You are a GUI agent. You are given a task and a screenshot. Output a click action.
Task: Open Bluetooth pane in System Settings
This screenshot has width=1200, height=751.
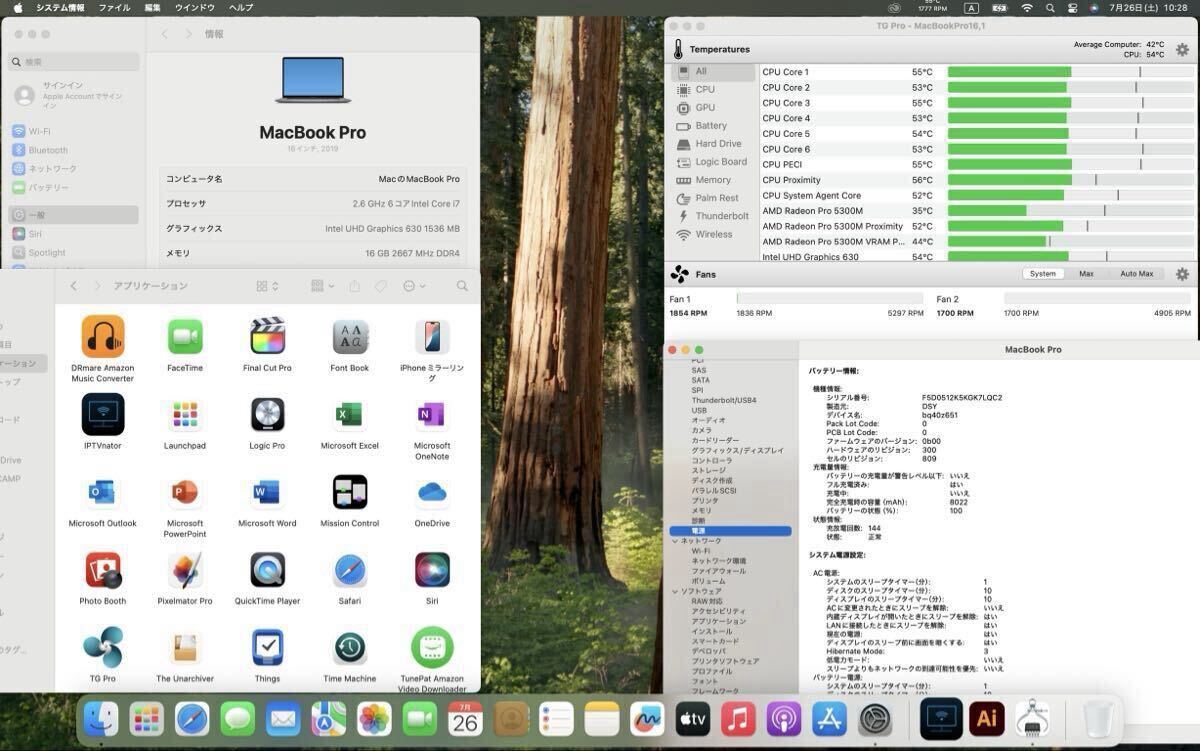click(x=75, y=150)
